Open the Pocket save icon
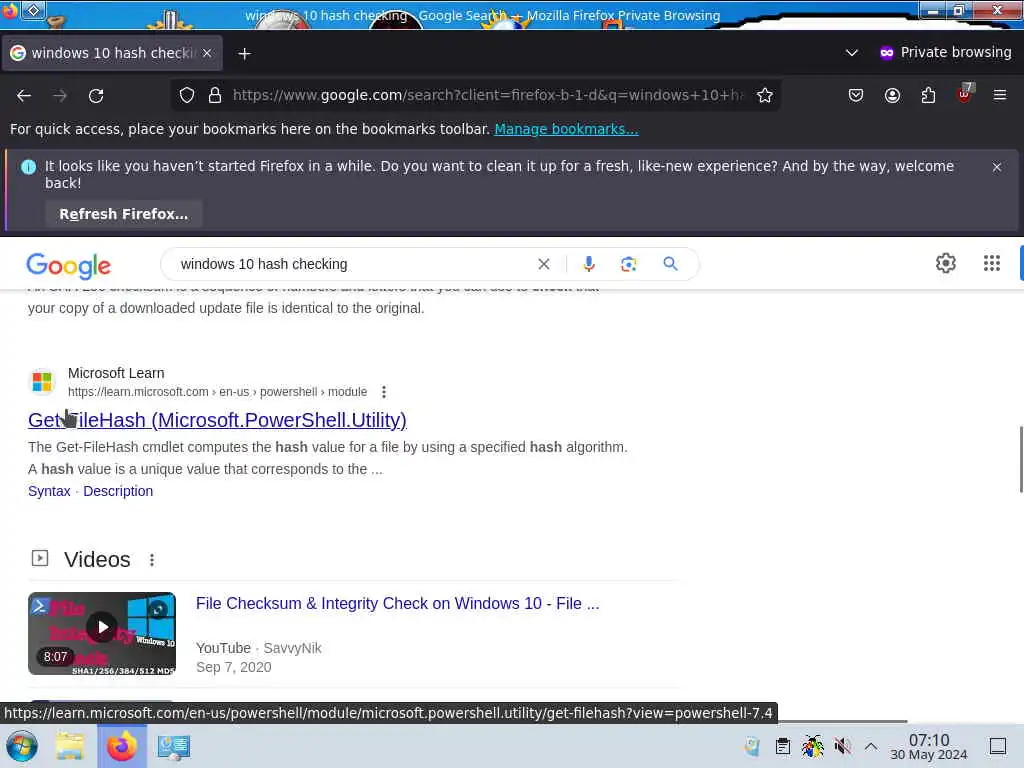The image size is (1024, 768). [856, 95]
